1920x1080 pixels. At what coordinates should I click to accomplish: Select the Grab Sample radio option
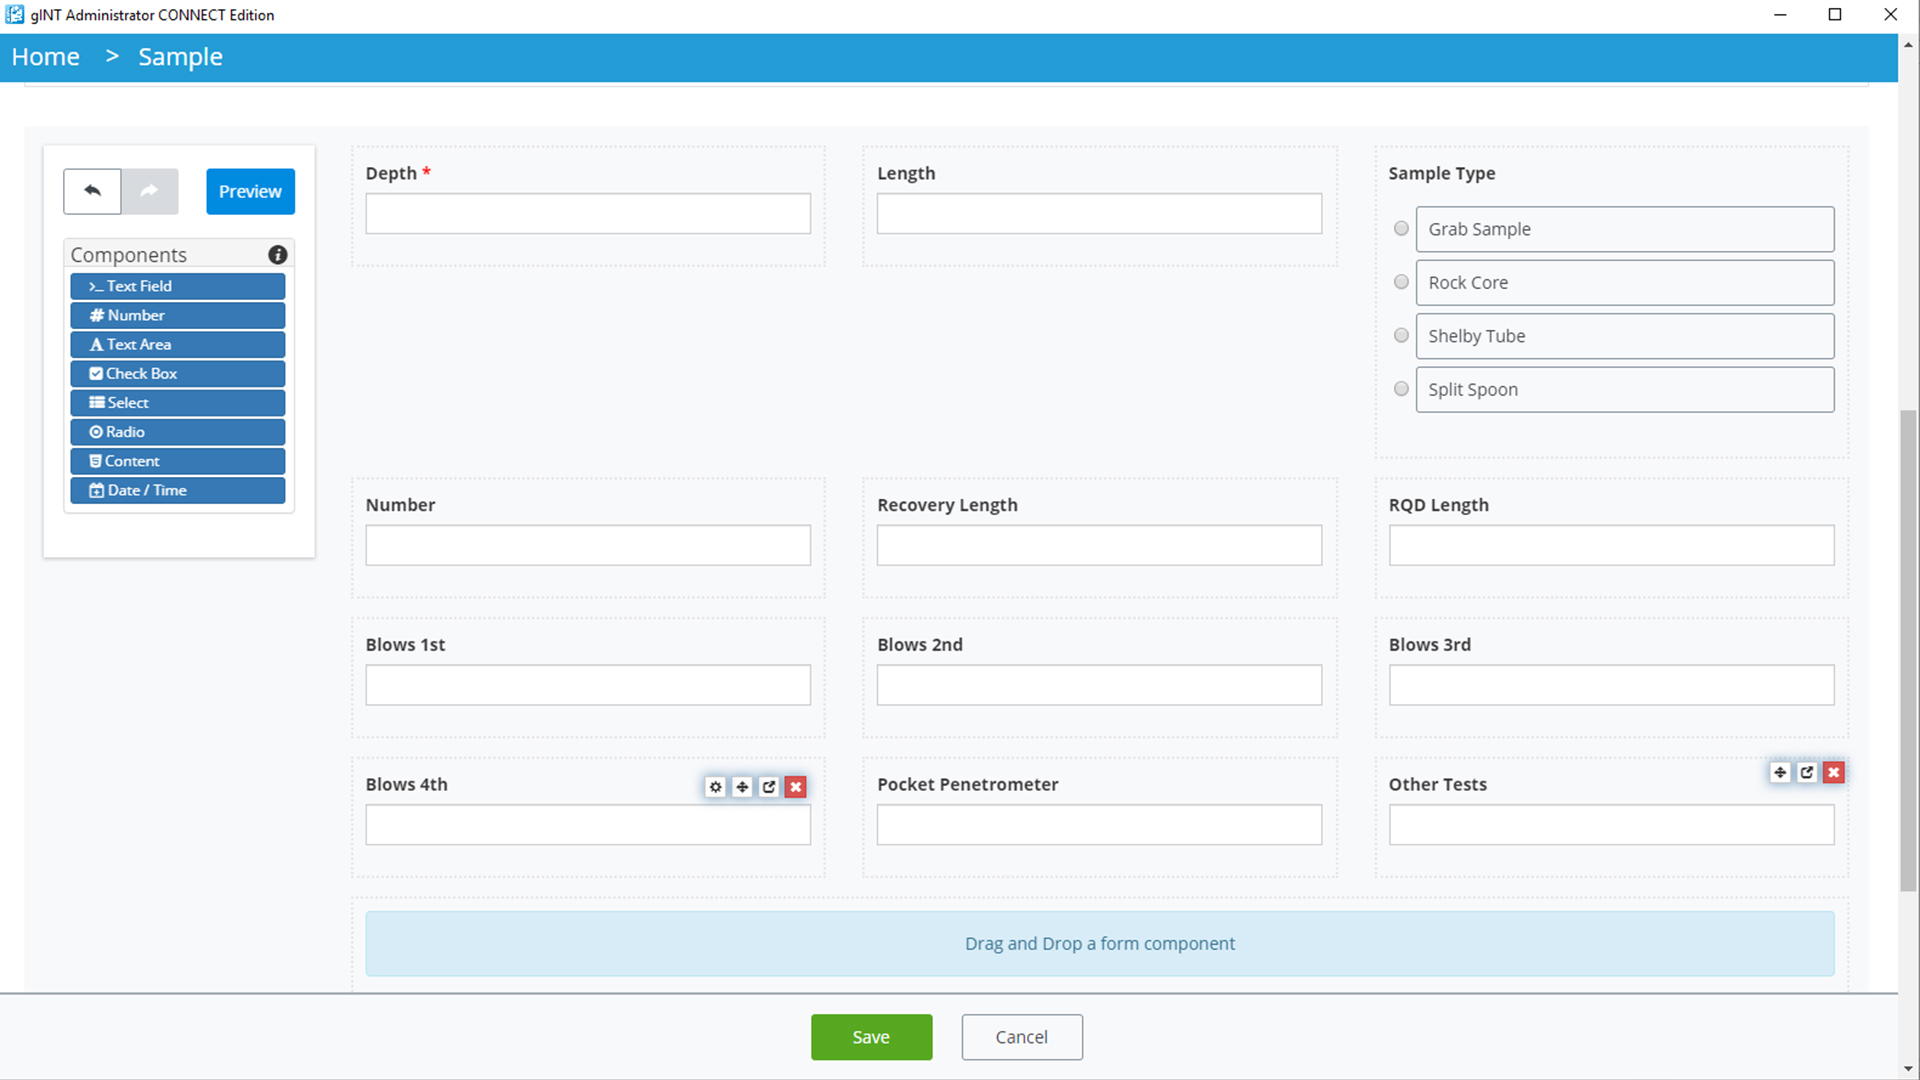[1401, 229]
